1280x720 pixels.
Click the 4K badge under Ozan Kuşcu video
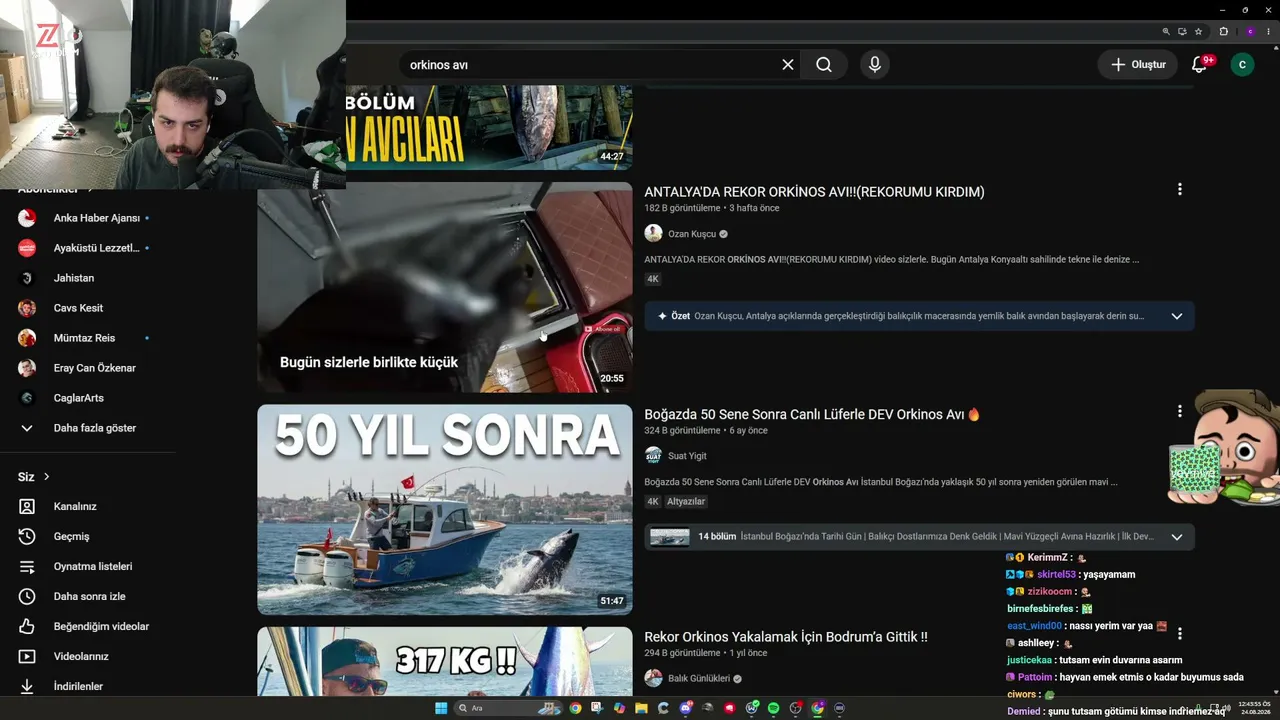click(x=653, y=279)
